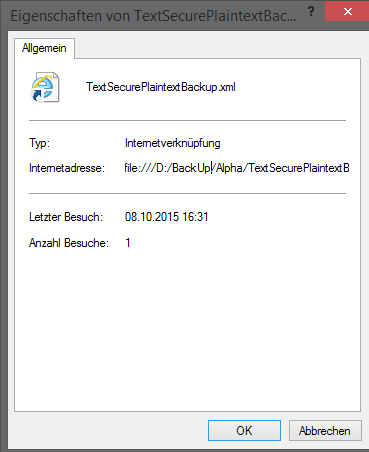Image resolution: width=369 pixels, height=452 pixels.
Task: Click the separator line below the file name
Action: pos(187,120)
